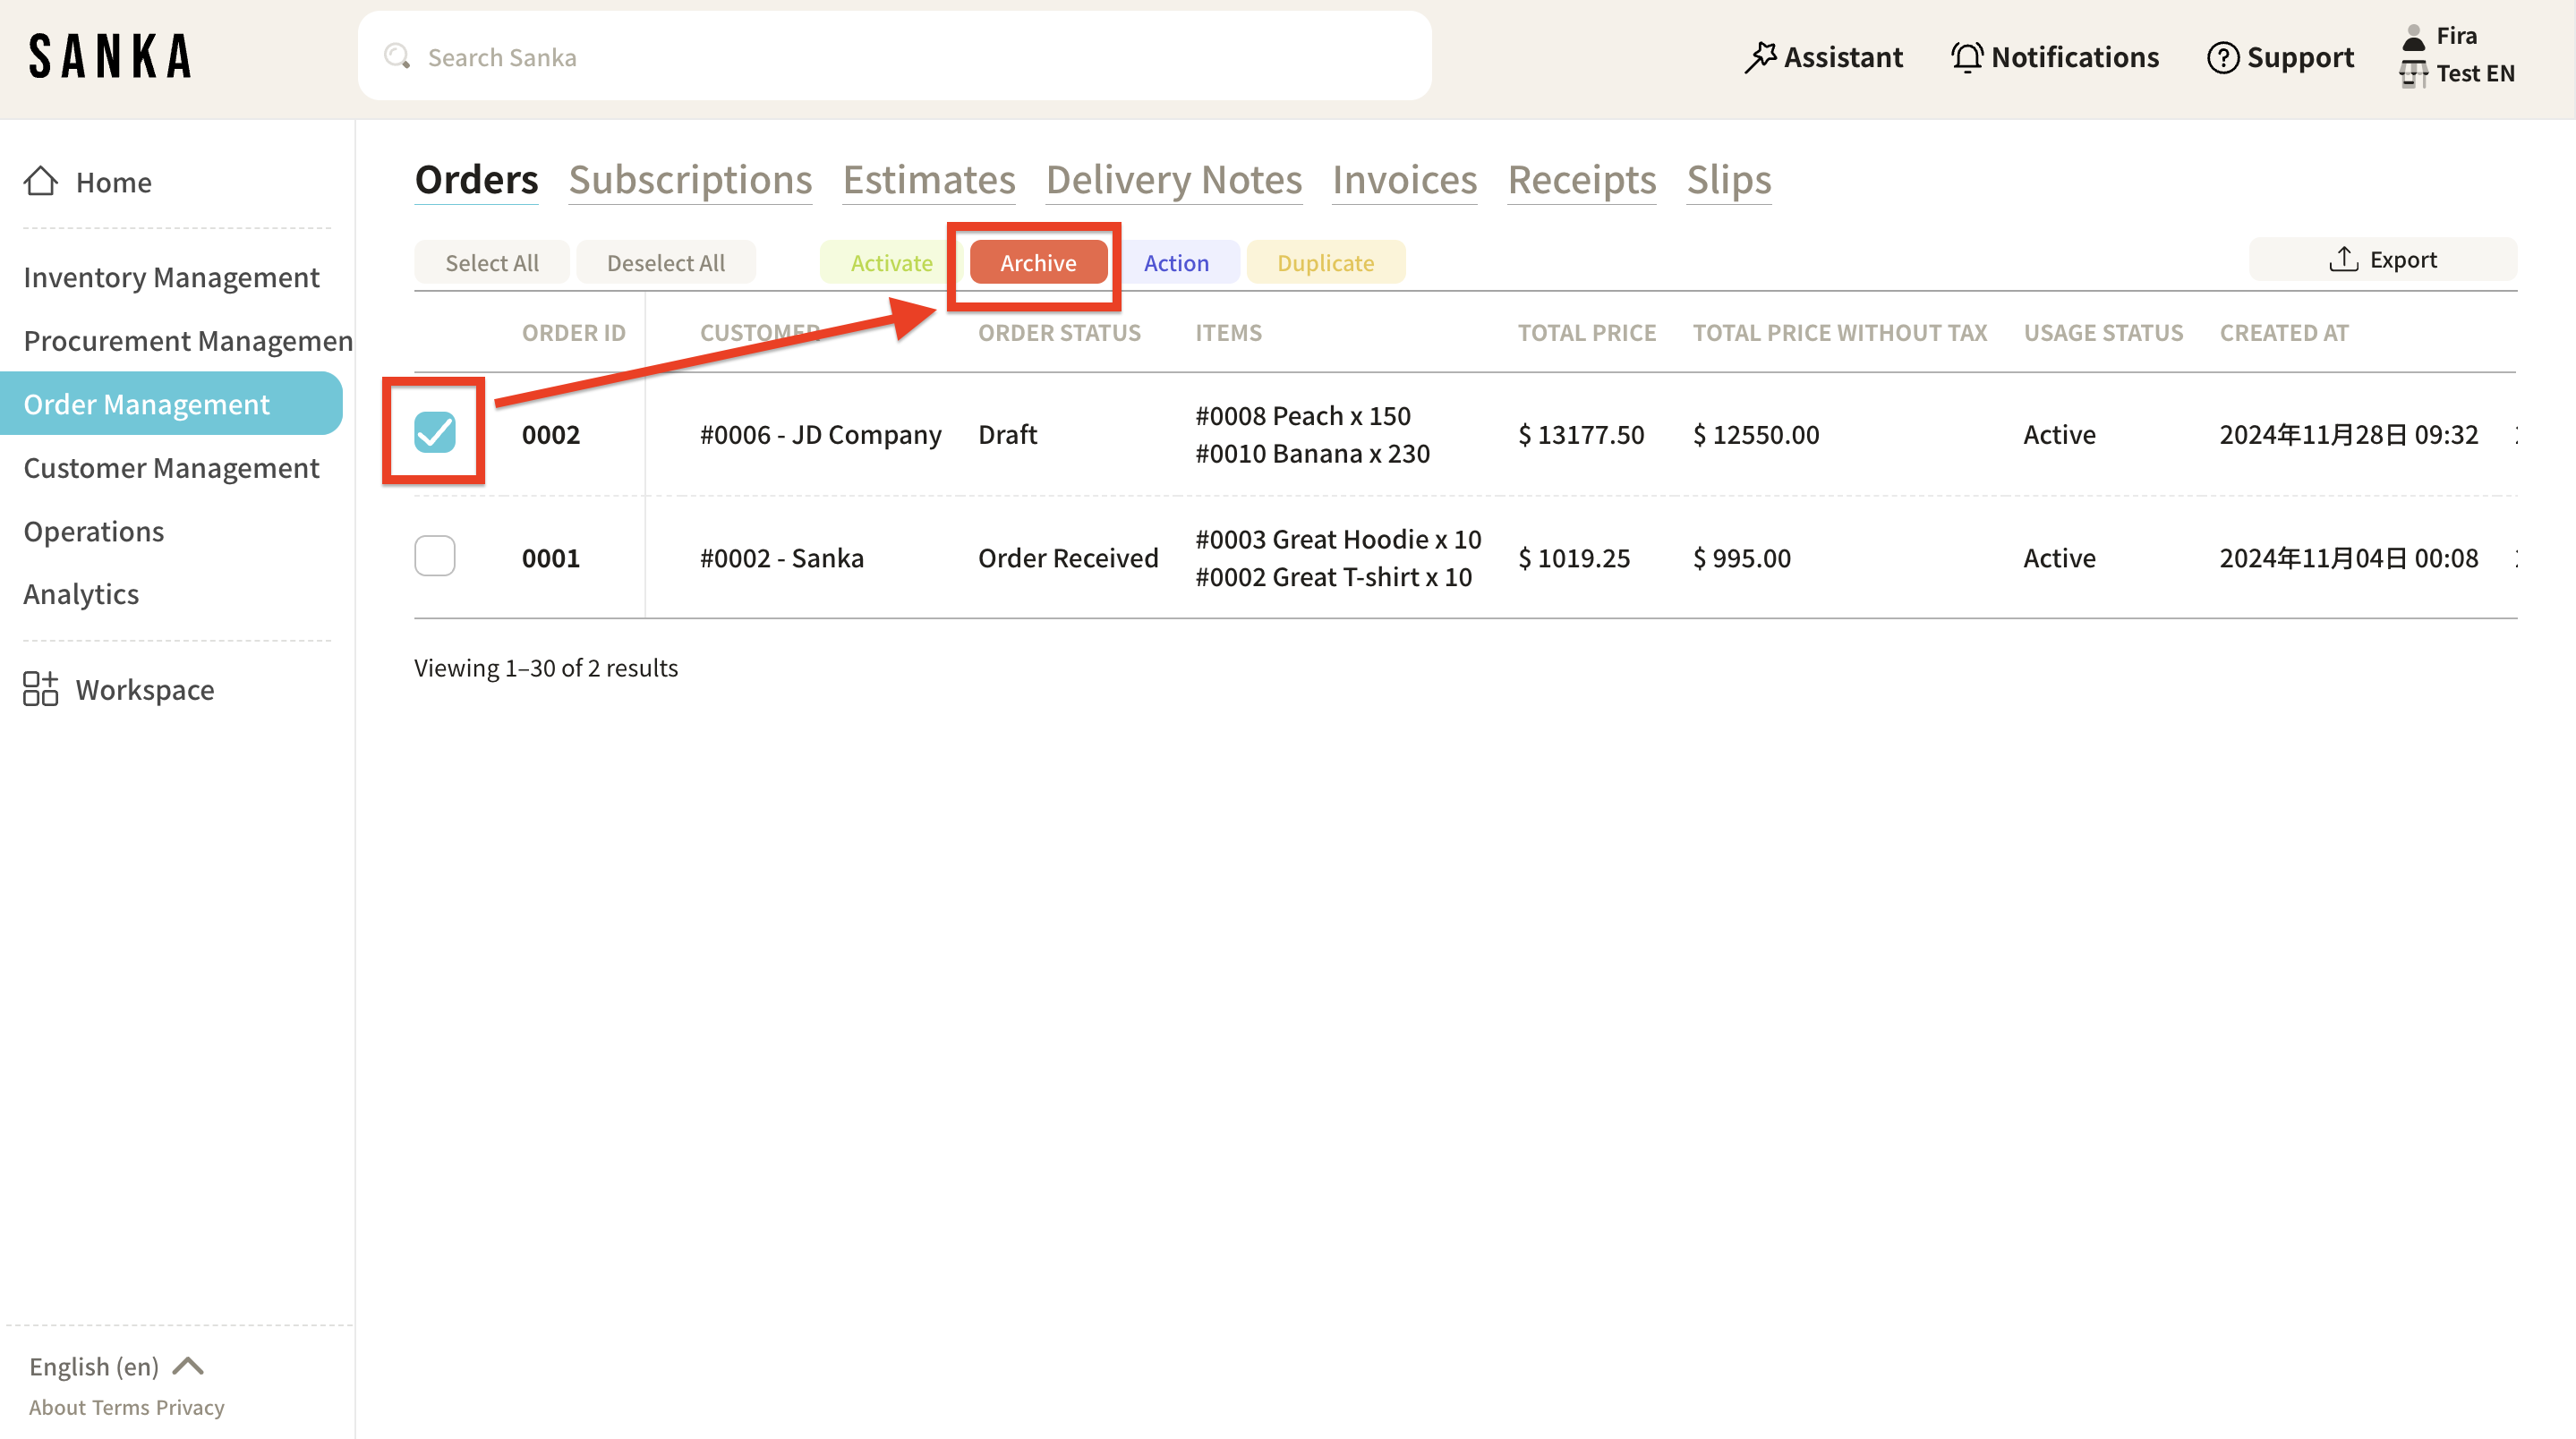2576x1439 pixels.
Task: Open the Invoices tab
Action: tap(1404, 180)
